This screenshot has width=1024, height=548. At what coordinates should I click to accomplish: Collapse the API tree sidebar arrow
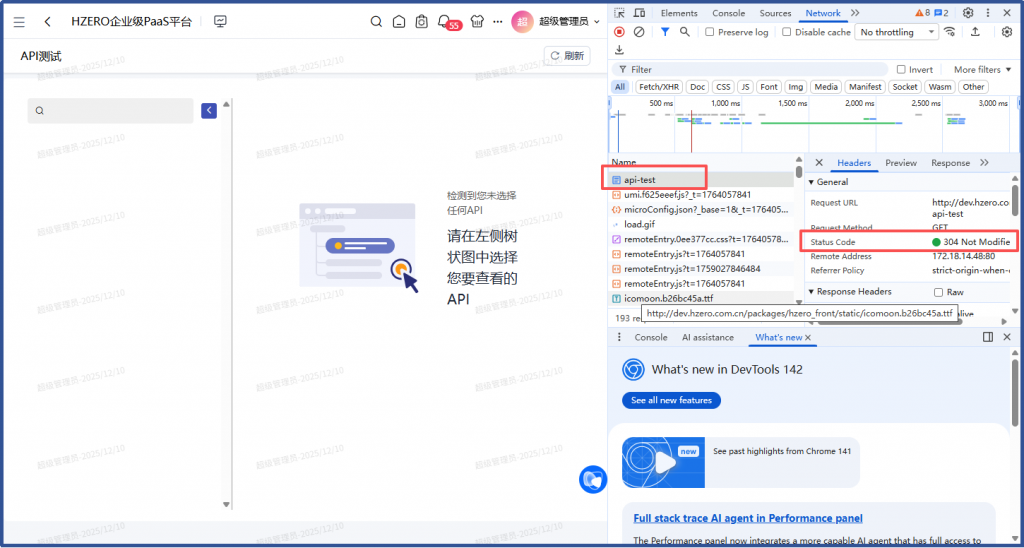pyautogui.click(x=209, y=110)
